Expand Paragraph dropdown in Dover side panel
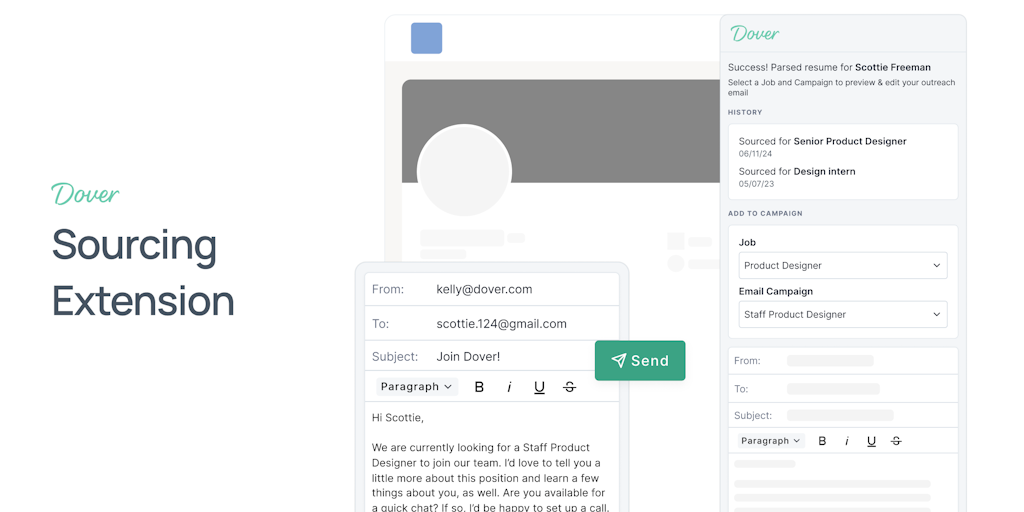 (x=771, y=441)
